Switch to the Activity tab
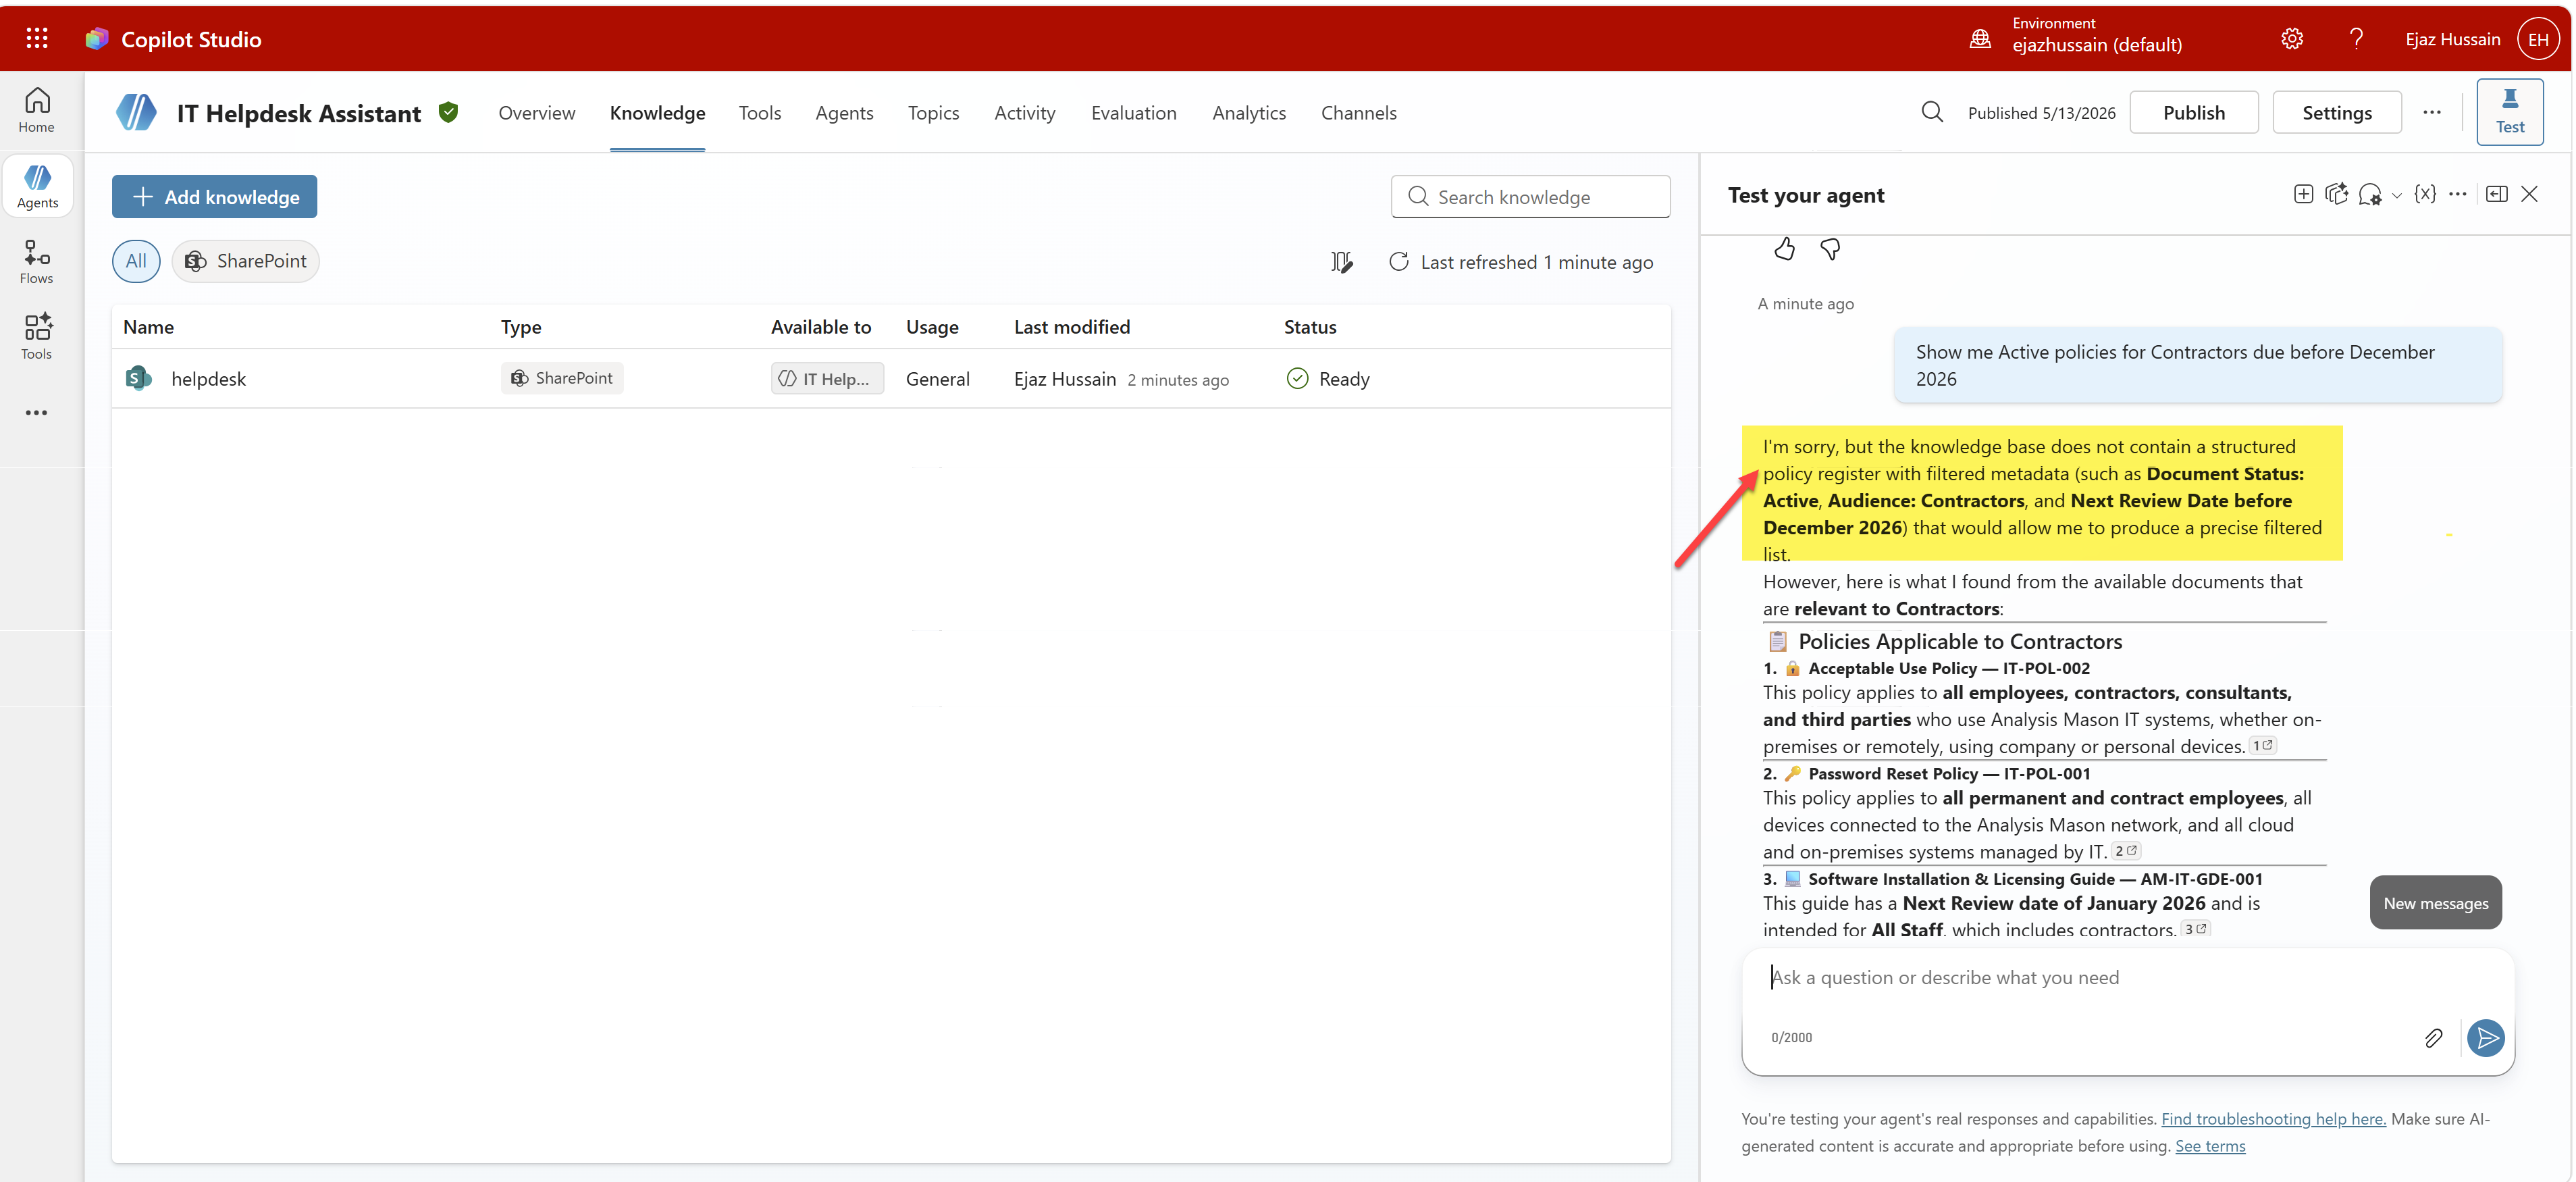Viewport: 2576px width, 1182px height. (1024, 112)
